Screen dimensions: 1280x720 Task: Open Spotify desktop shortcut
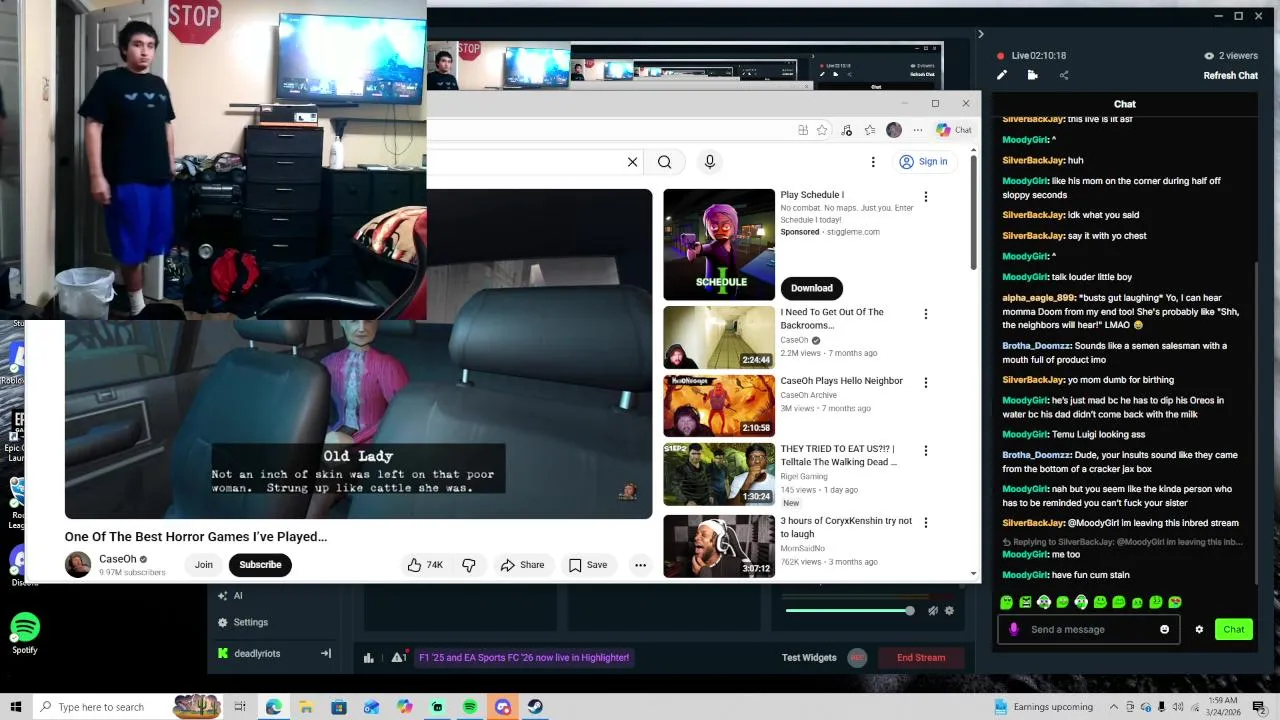[25, 633]
